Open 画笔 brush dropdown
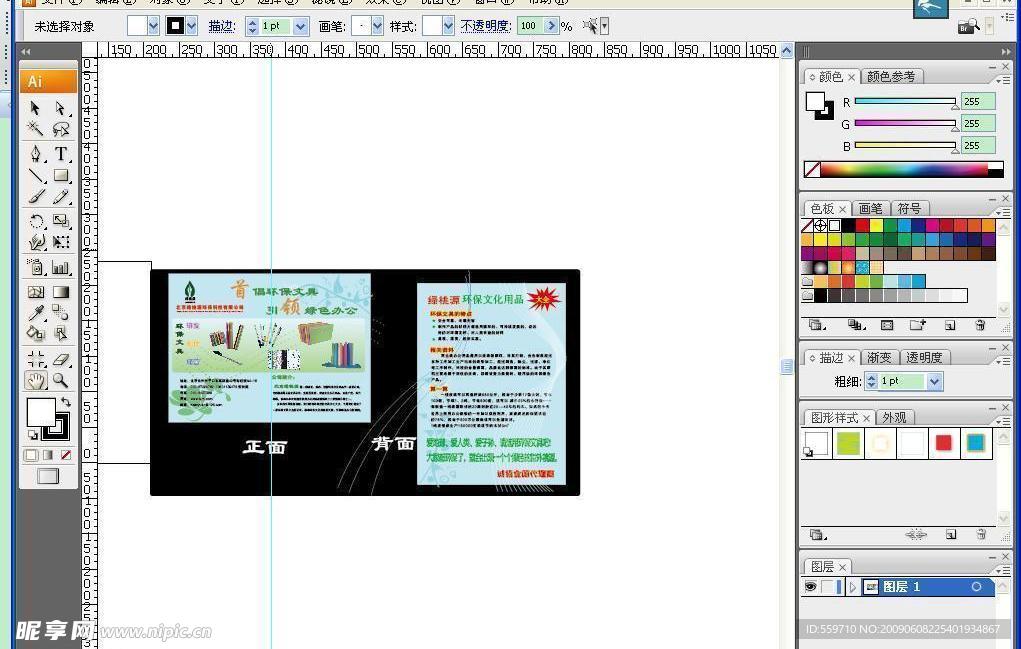The image size is (1021, 649). click(377, 26)
